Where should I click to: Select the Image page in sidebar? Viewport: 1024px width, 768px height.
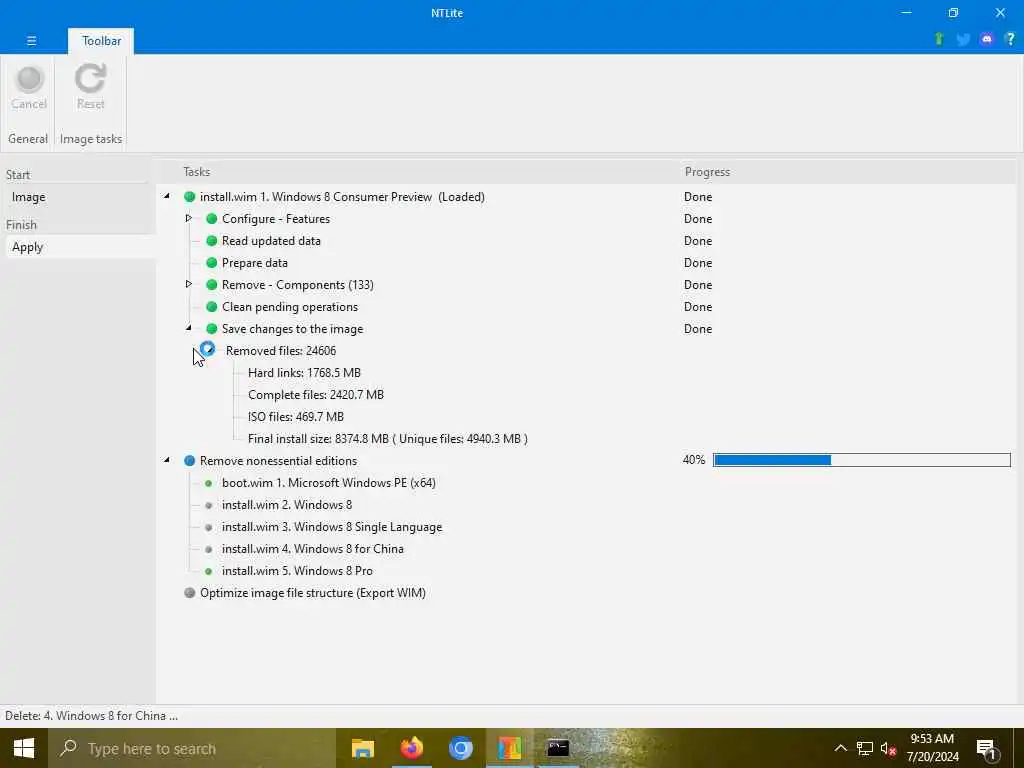80,197
